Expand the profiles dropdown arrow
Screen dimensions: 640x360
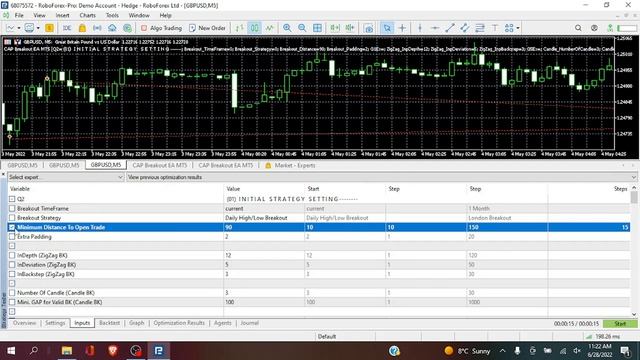[x=38, y=28]
